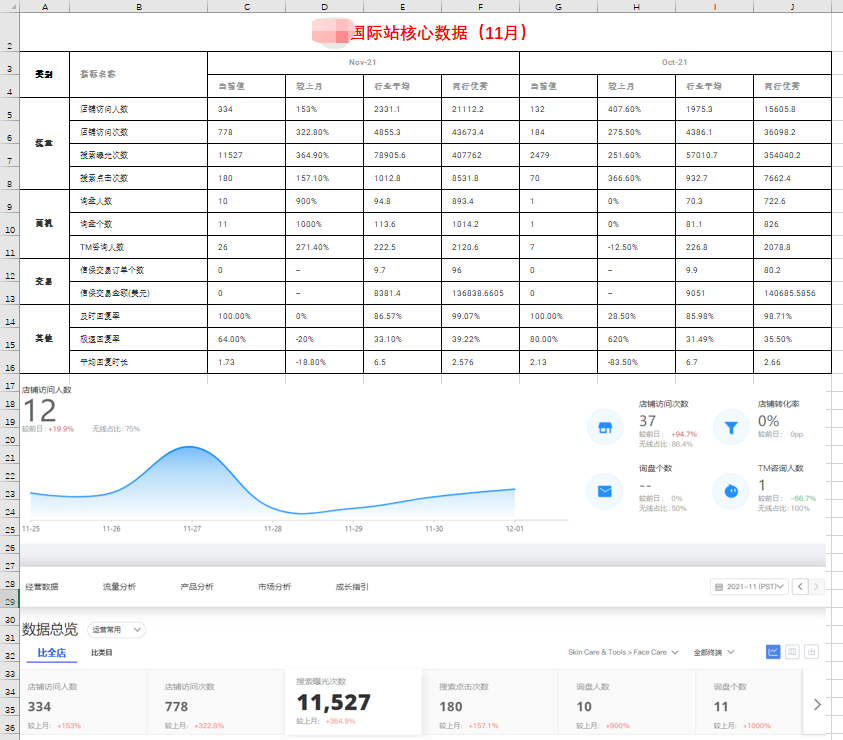843x740 pixels.
Task: Click the download export icon
Action: coord(811,652)
